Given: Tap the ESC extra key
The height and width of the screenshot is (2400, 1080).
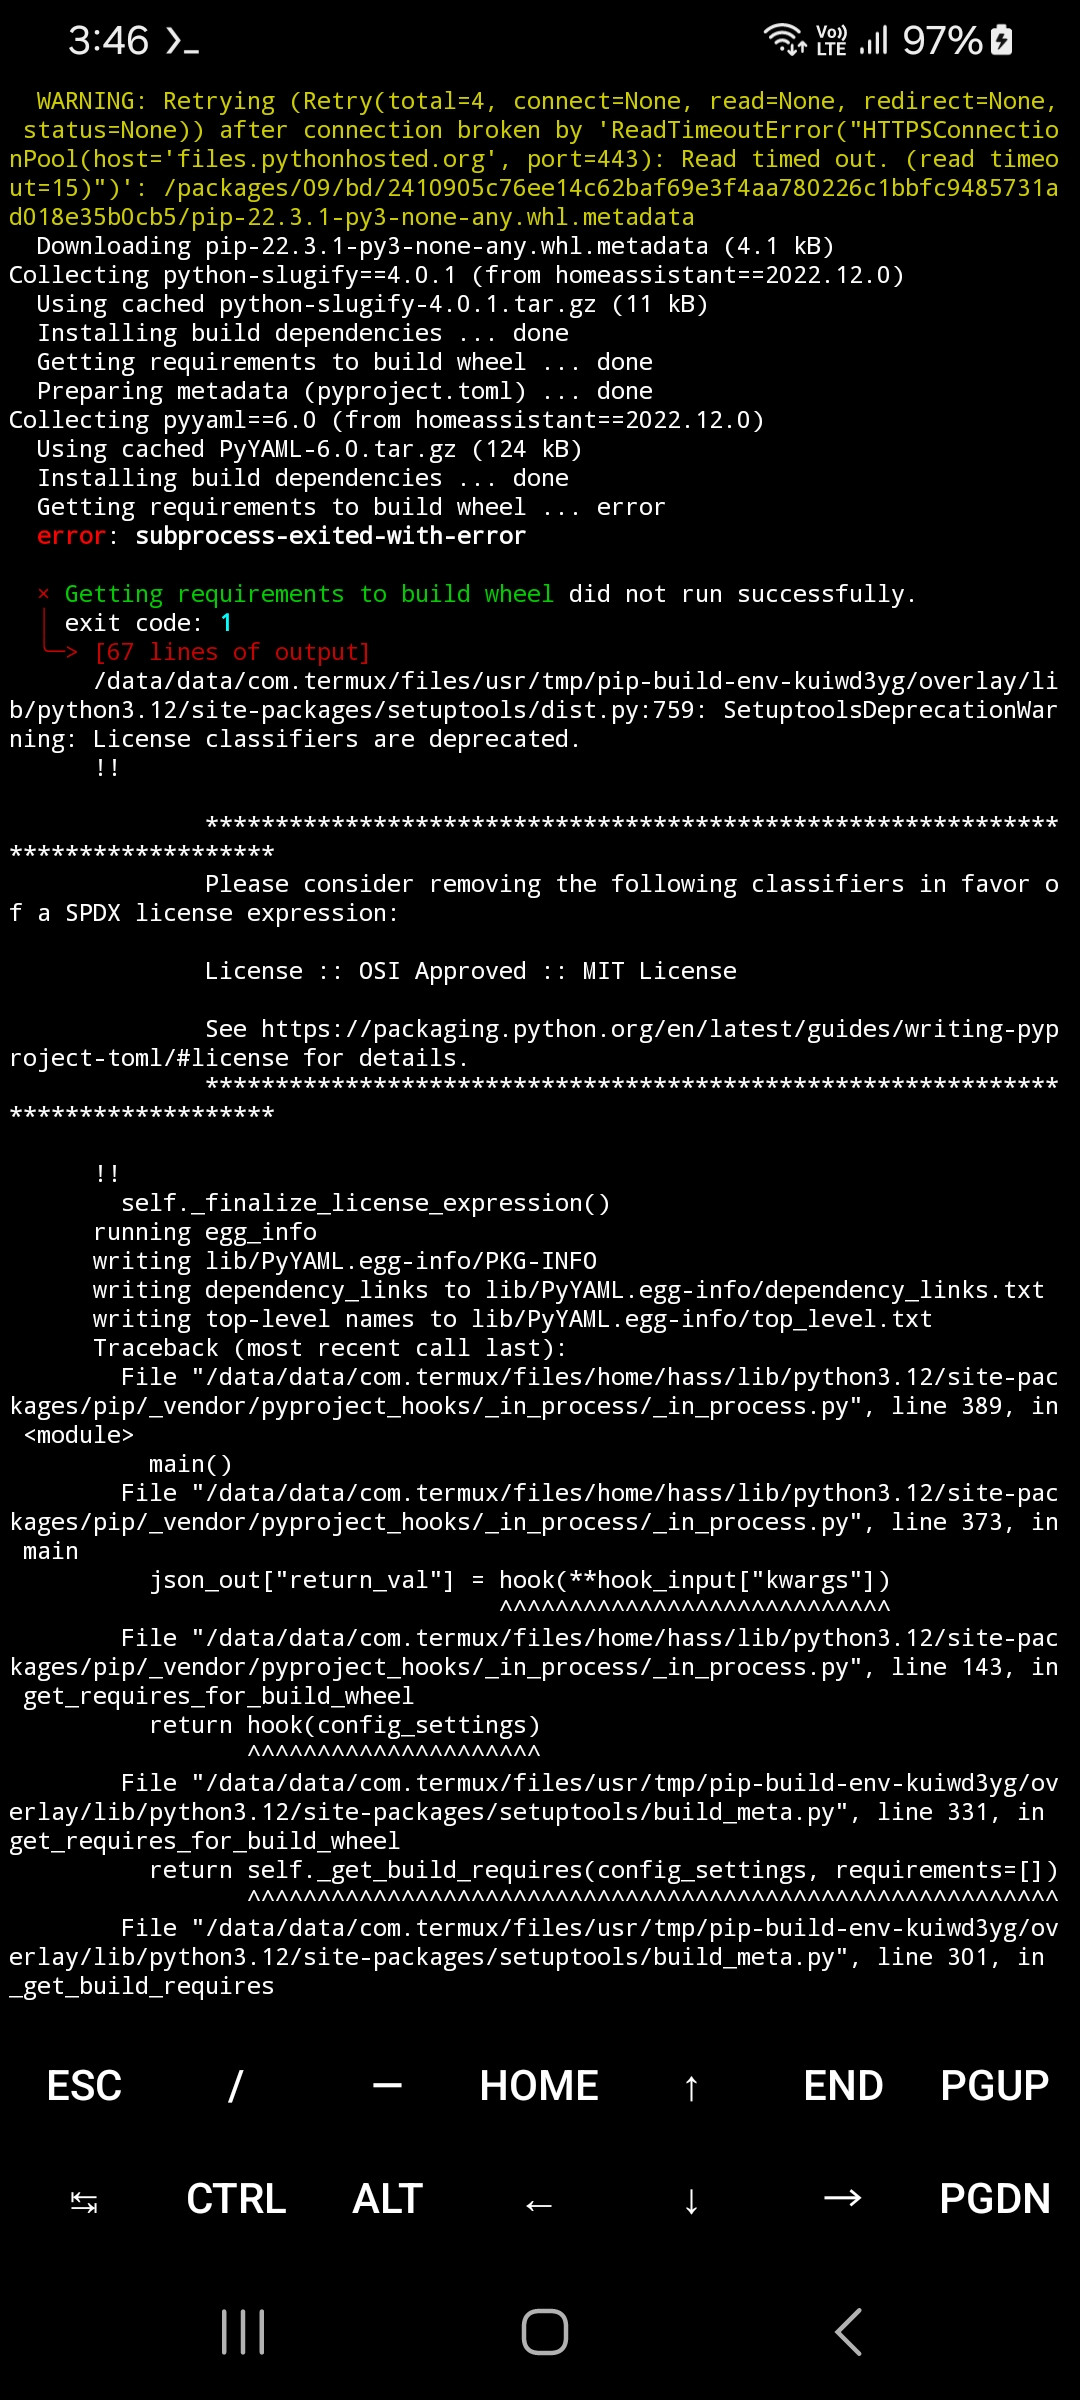Looking at the screenshot, I should 84,2086.
